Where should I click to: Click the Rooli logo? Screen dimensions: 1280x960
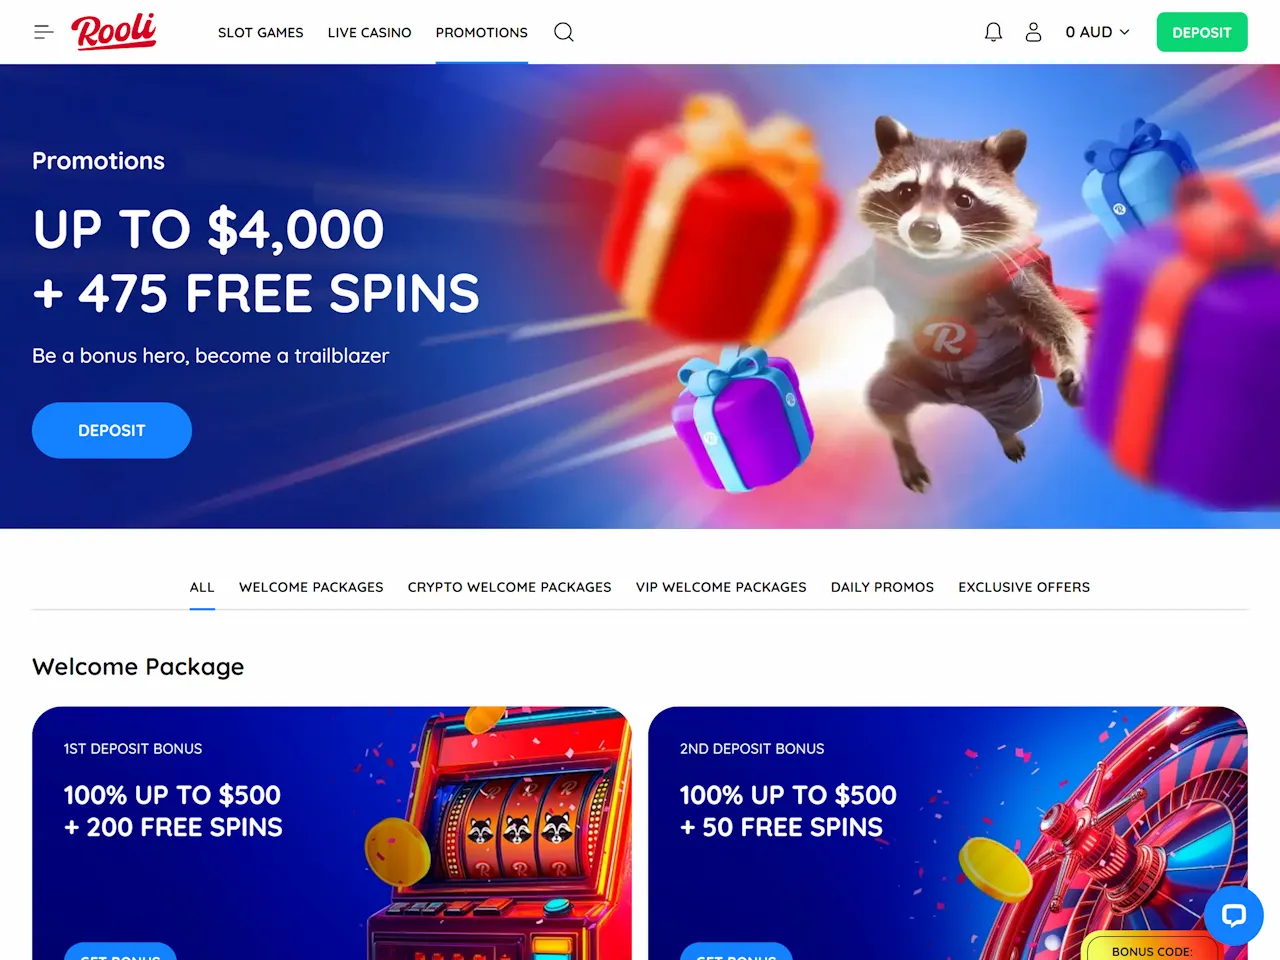[113, 31]
